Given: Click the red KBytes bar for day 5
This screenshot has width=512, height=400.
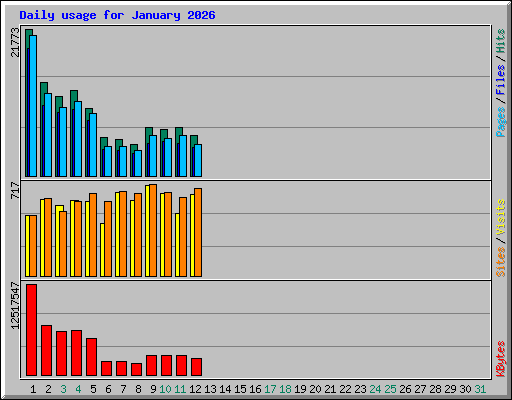Looking at the screenshot, I should (91, 357).
